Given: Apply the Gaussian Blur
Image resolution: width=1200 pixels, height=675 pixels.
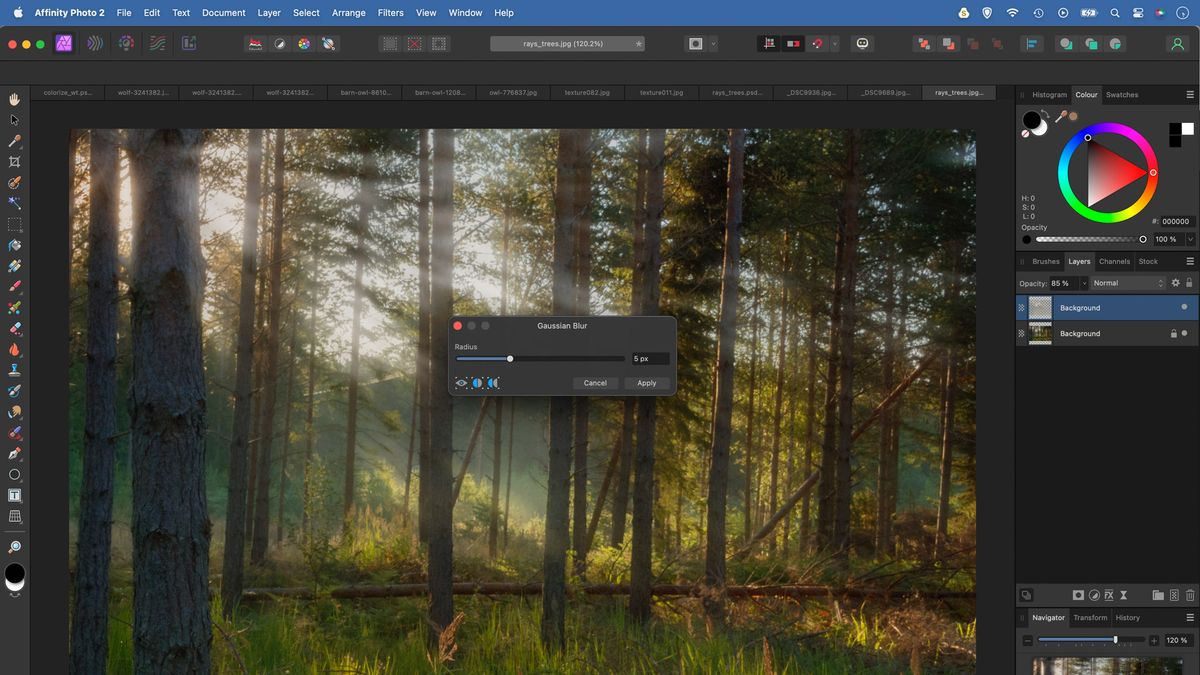Looking at the screenshot, I should (x=647, y=382).
